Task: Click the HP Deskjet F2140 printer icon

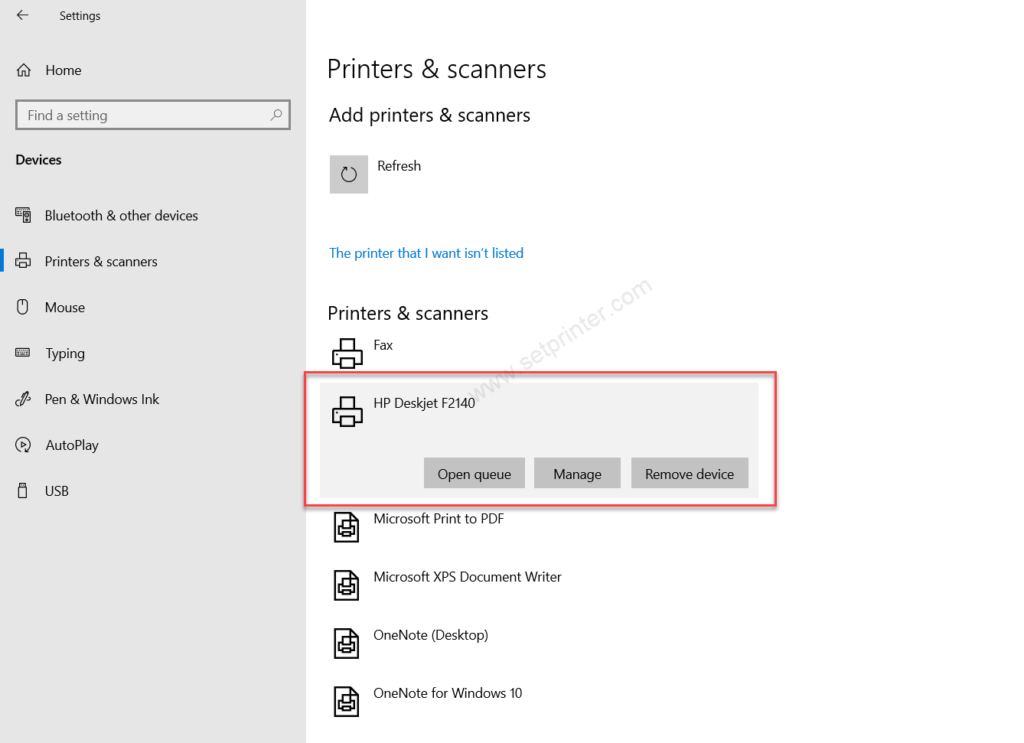Action: [347, 411]
